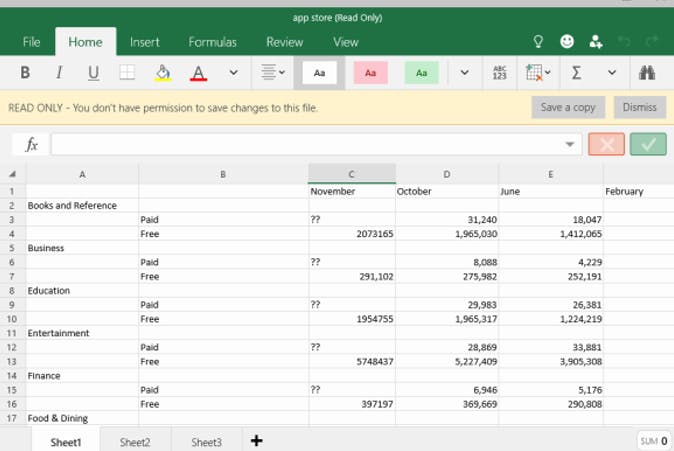
Task: Select the row 8 header
Action: click(12, 291)
